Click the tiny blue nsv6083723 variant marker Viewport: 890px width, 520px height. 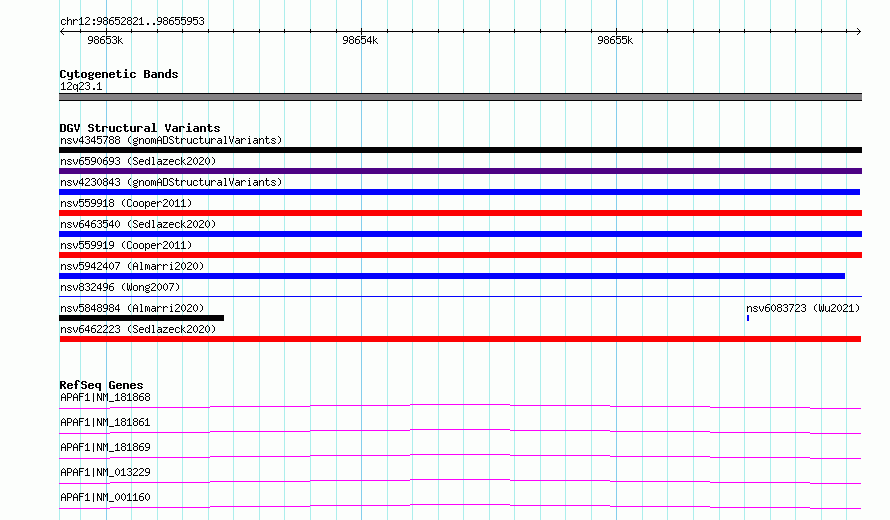coord(748,318)
